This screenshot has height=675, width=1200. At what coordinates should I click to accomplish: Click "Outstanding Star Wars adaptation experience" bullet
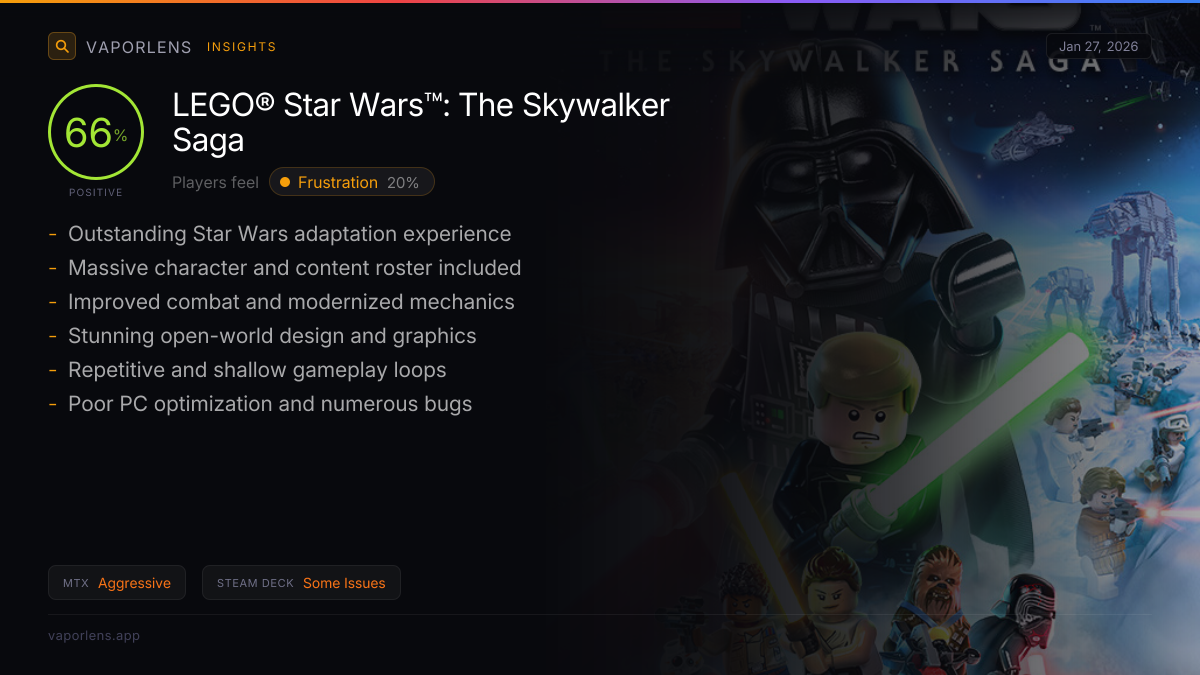289,234
